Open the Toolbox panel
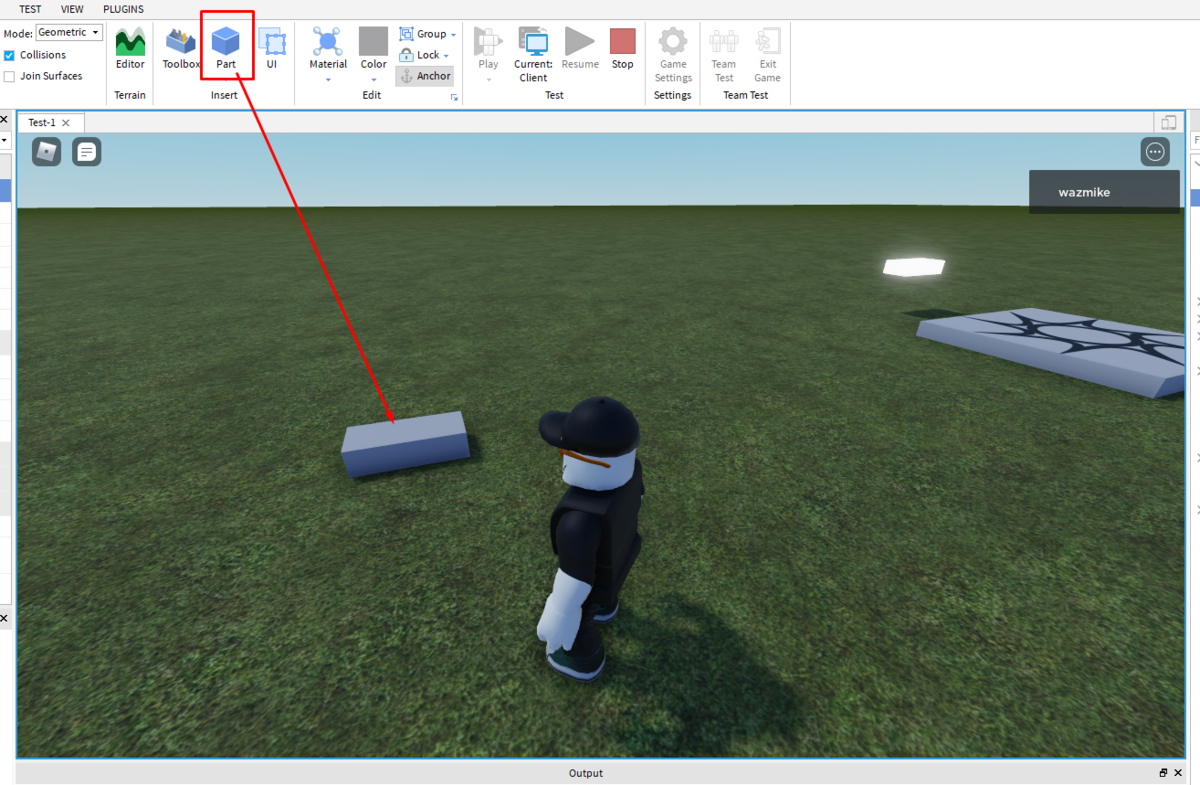 [x=181, y=49]
